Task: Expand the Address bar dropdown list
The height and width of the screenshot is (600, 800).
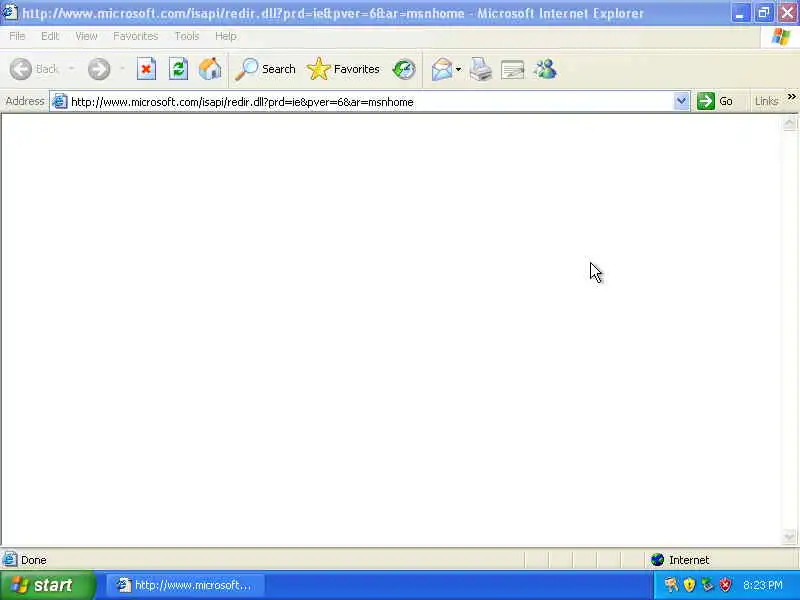Action: pos(681,101)
